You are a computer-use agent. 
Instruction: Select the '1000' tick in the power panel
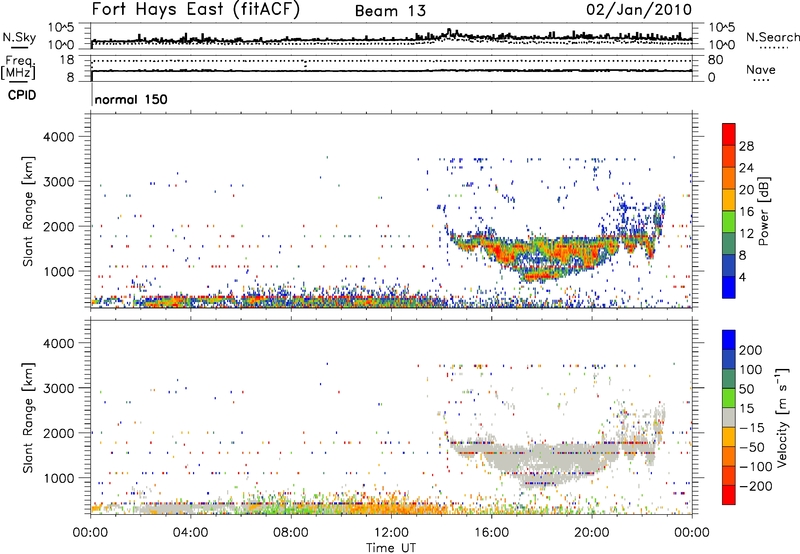(x=58, y=271)
